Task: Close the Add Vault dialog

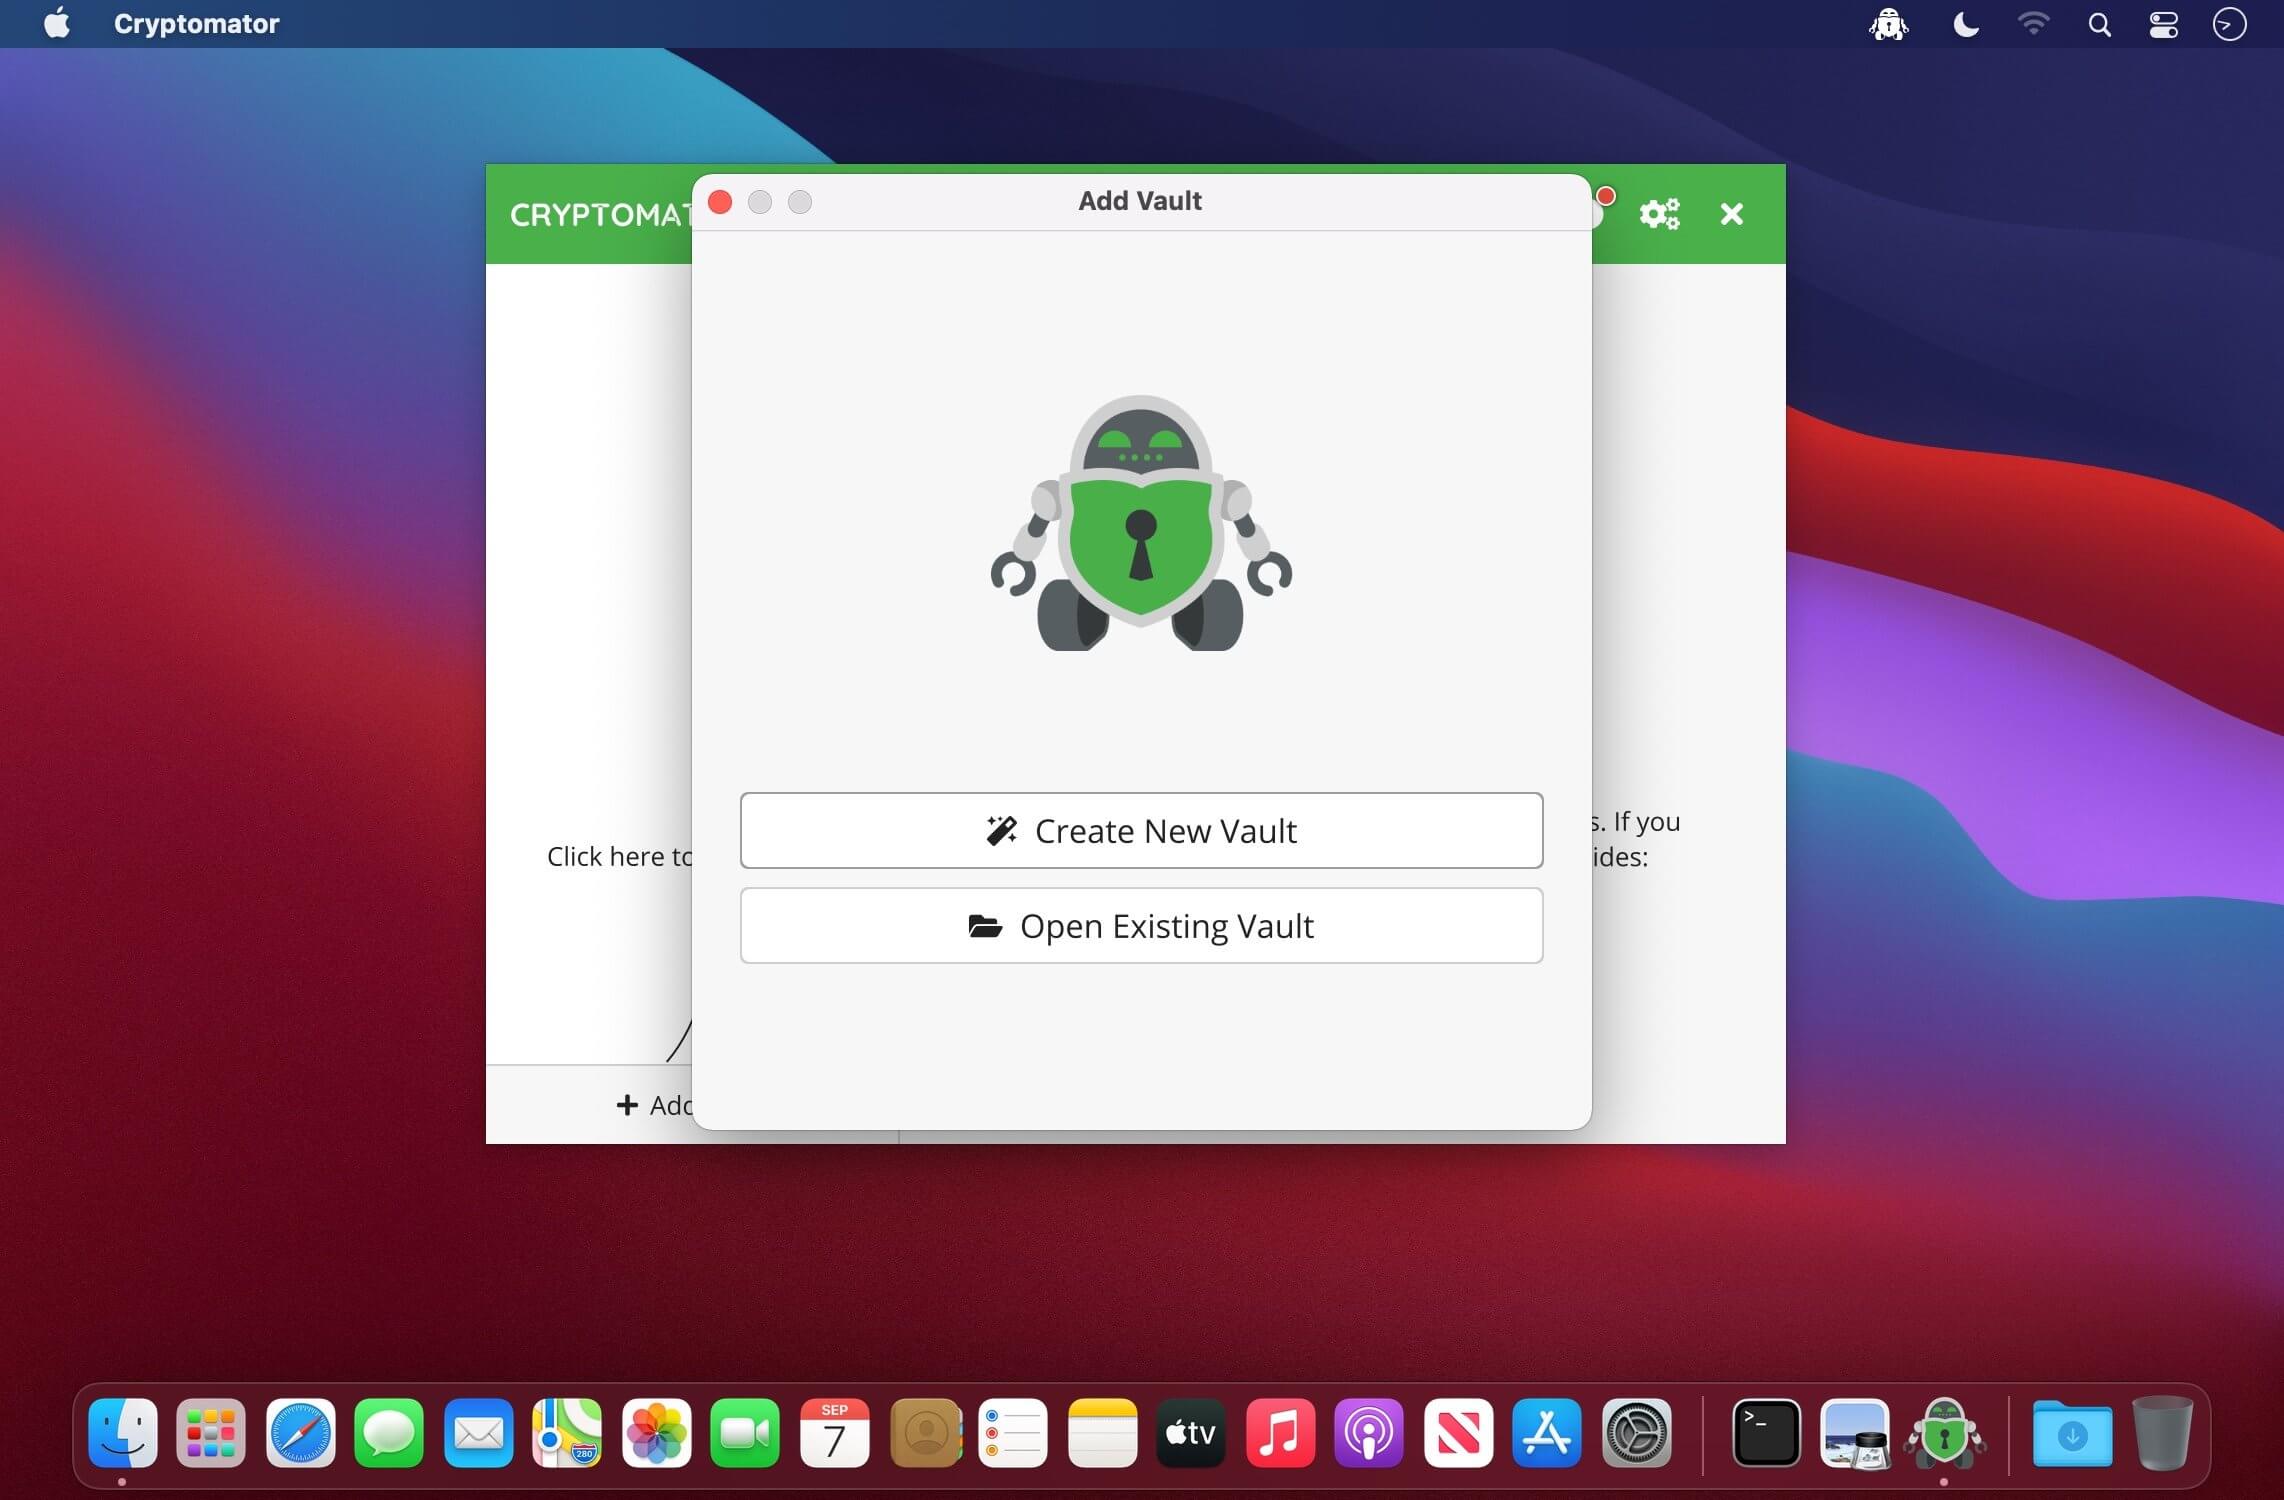Action: [720, 202]
